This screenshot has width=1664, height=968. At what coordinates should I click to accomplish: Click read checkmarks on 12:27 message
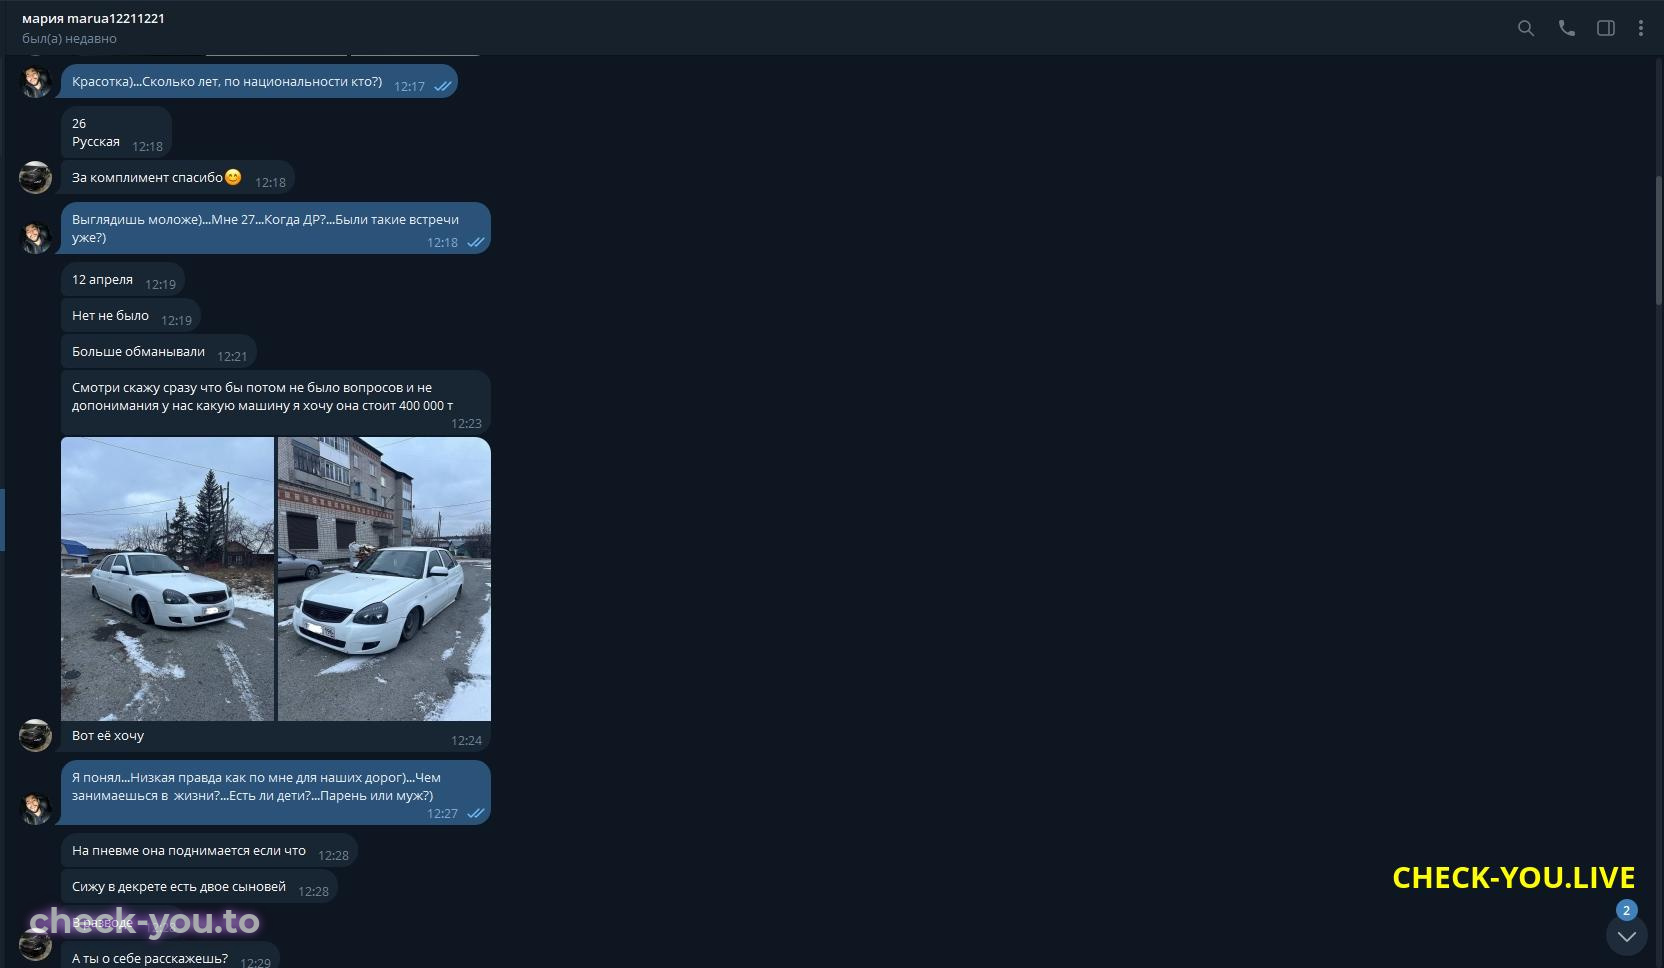(476, 814)
